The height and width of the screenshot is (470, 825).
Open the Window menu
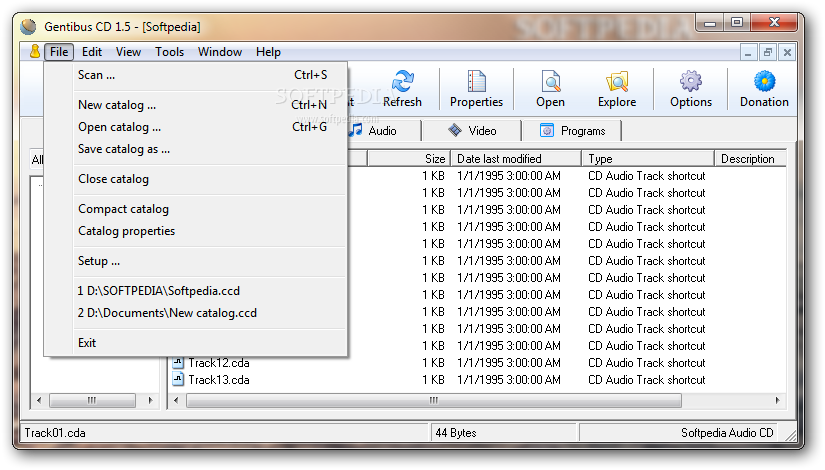220,52
